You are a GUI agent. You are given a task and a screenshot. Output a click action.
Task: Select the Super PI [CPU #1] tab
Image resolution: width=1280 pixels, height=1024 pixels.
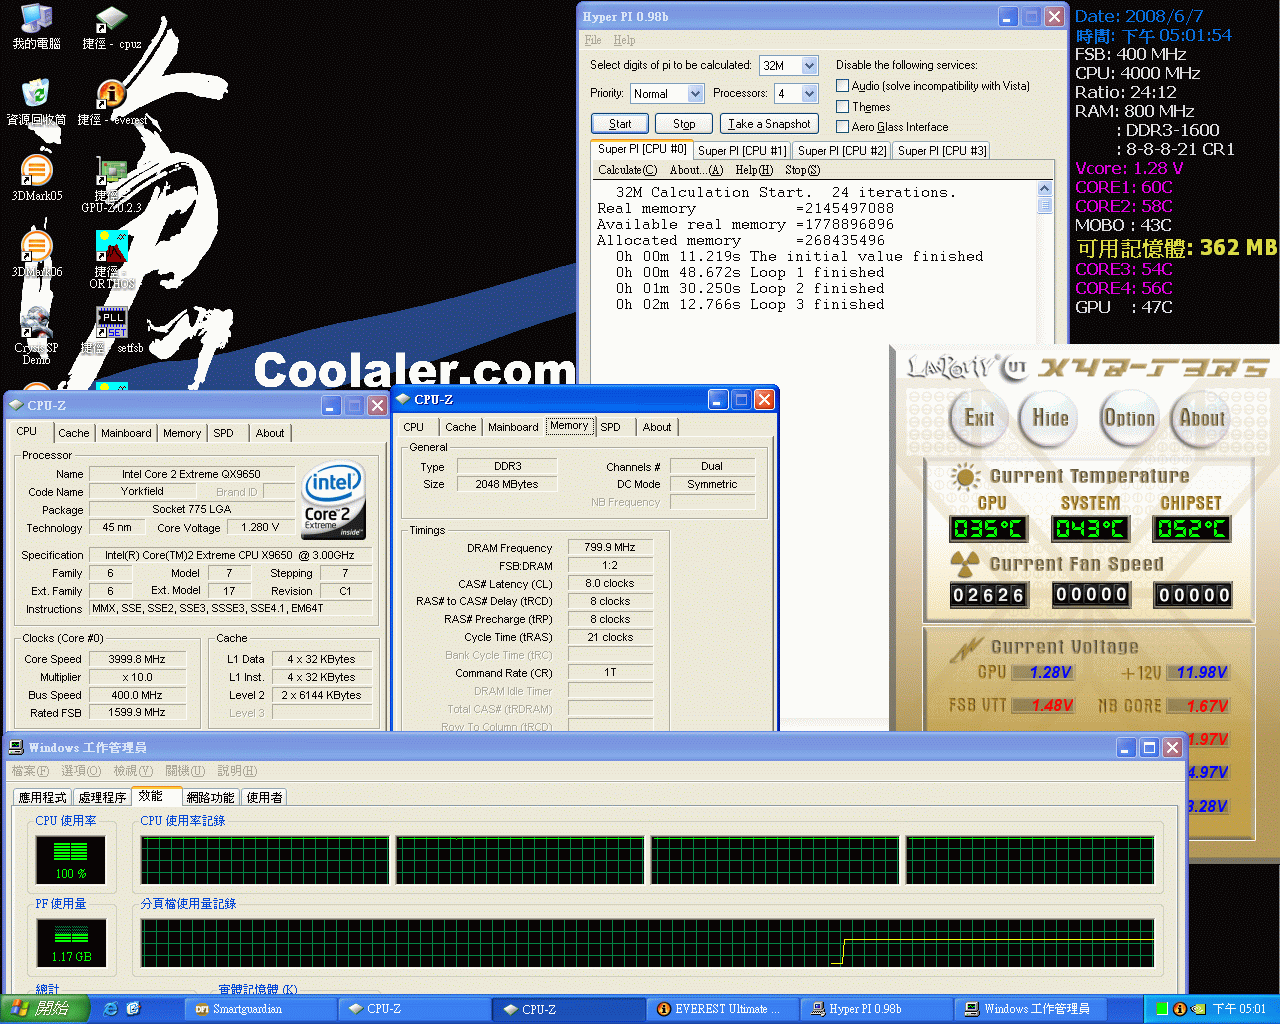pyautogui.click(x=742, y=151)
